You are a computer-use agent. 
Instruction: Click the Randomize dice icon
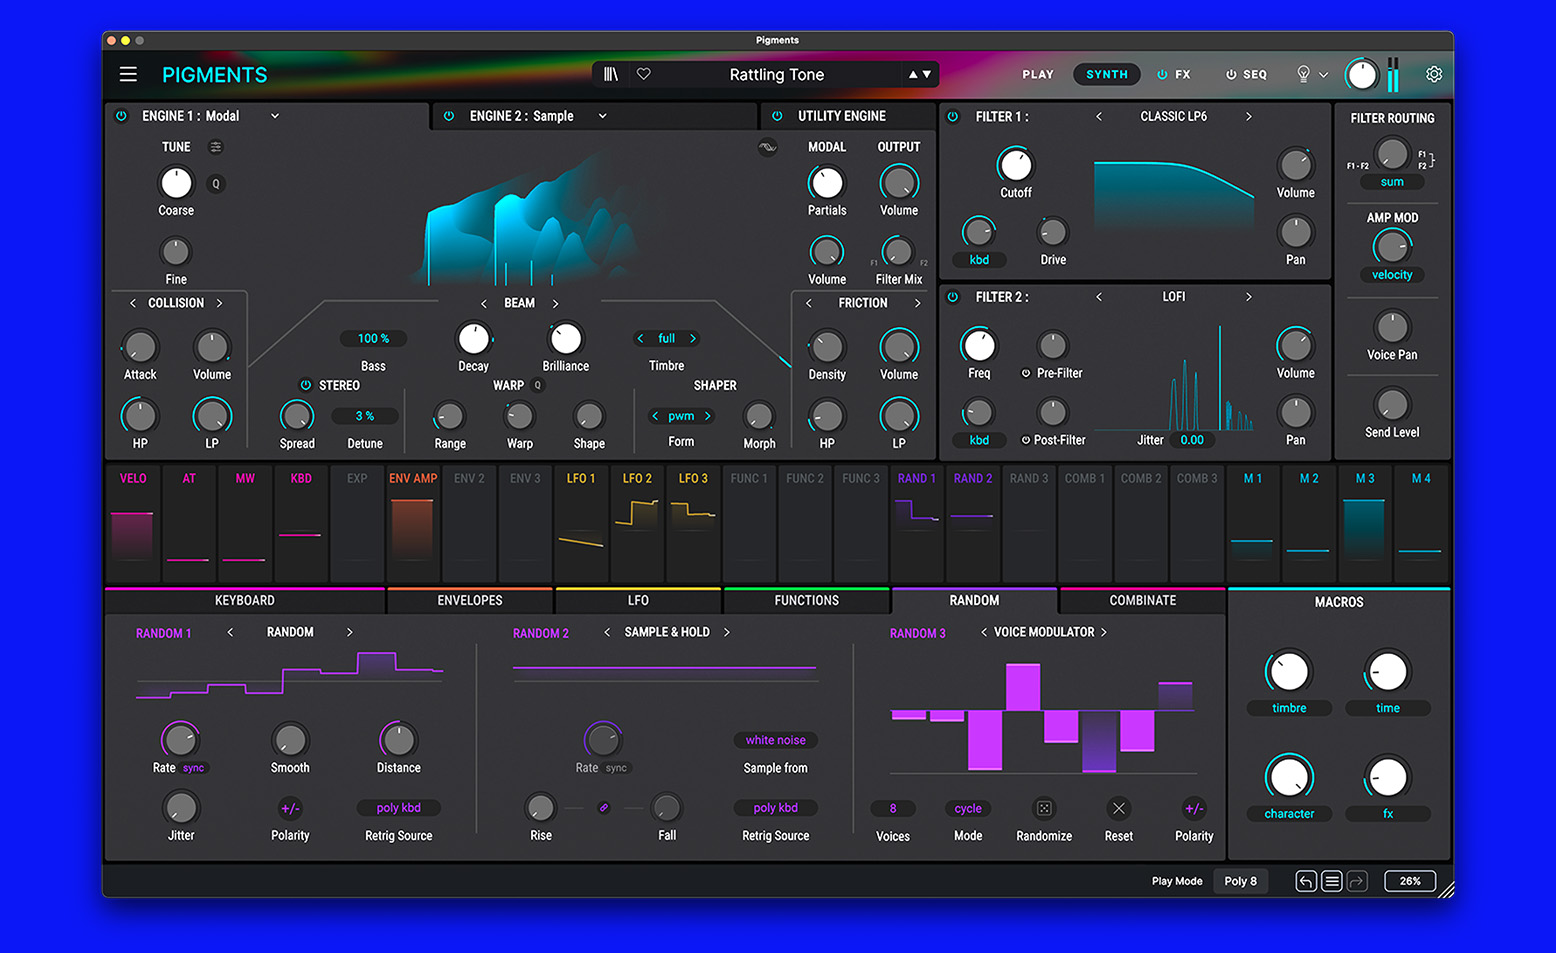[x=1044, y=808]
